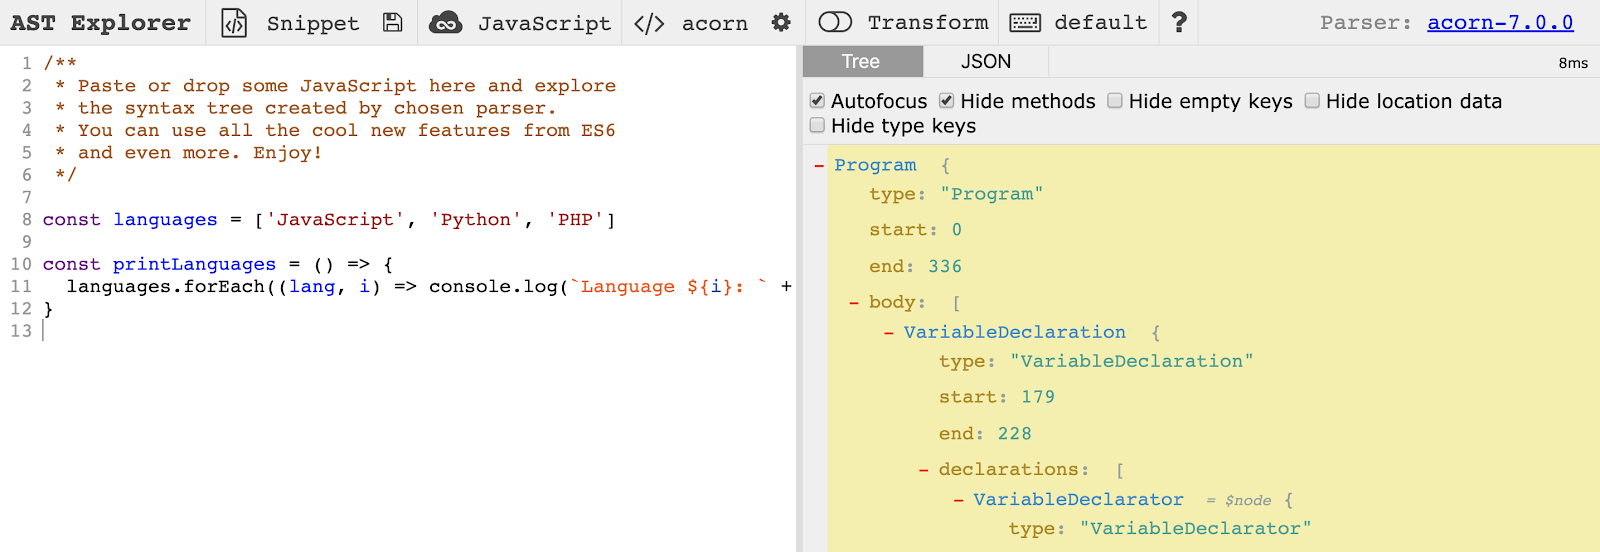Toggle the Transform switch
This screenshot has width=1600, height=552.
(835, 22)
